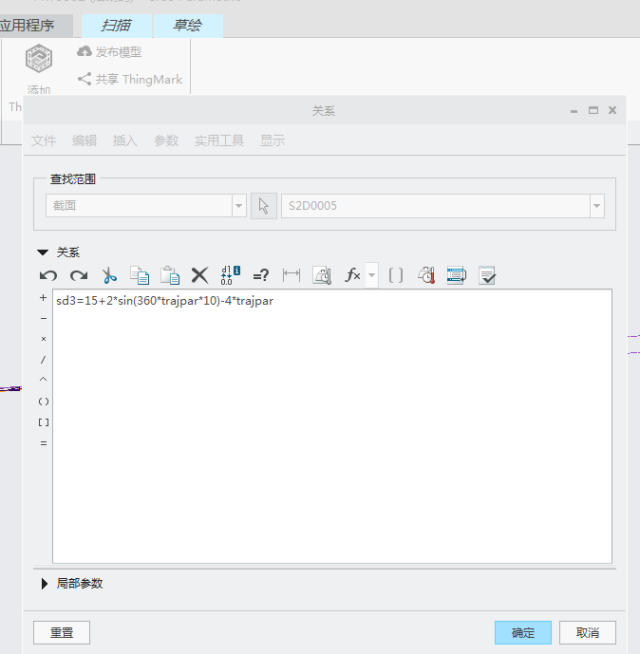Verify relations with the checkmark icon

(x=487, y=276)
